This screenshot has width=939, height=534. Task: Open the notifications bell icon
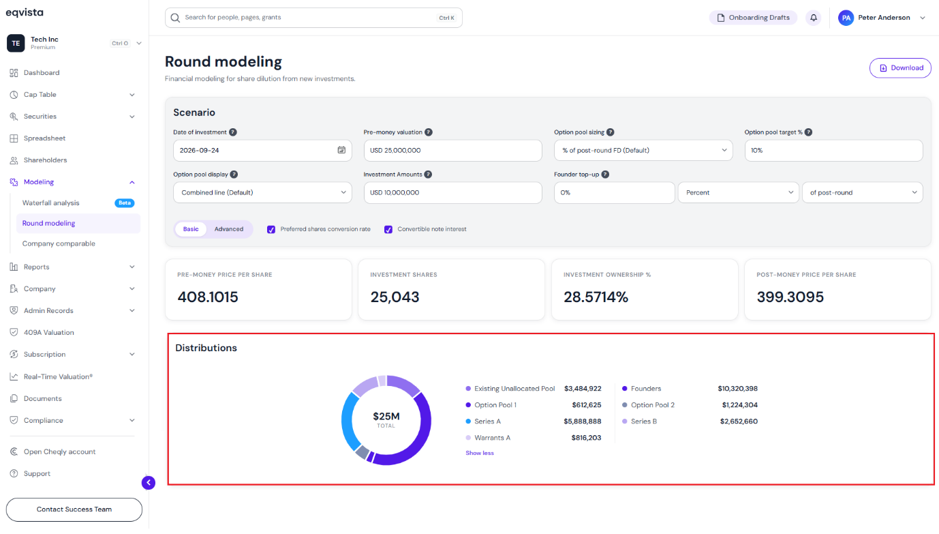[813, 18]
